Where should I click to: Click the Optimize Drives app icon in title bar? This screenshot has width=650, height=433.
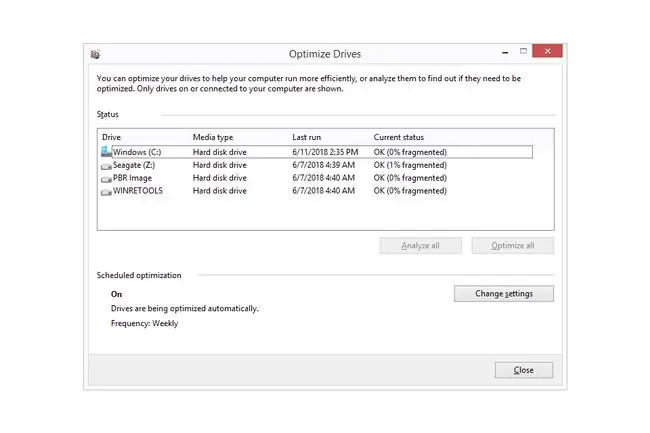(x=95, y=54)
